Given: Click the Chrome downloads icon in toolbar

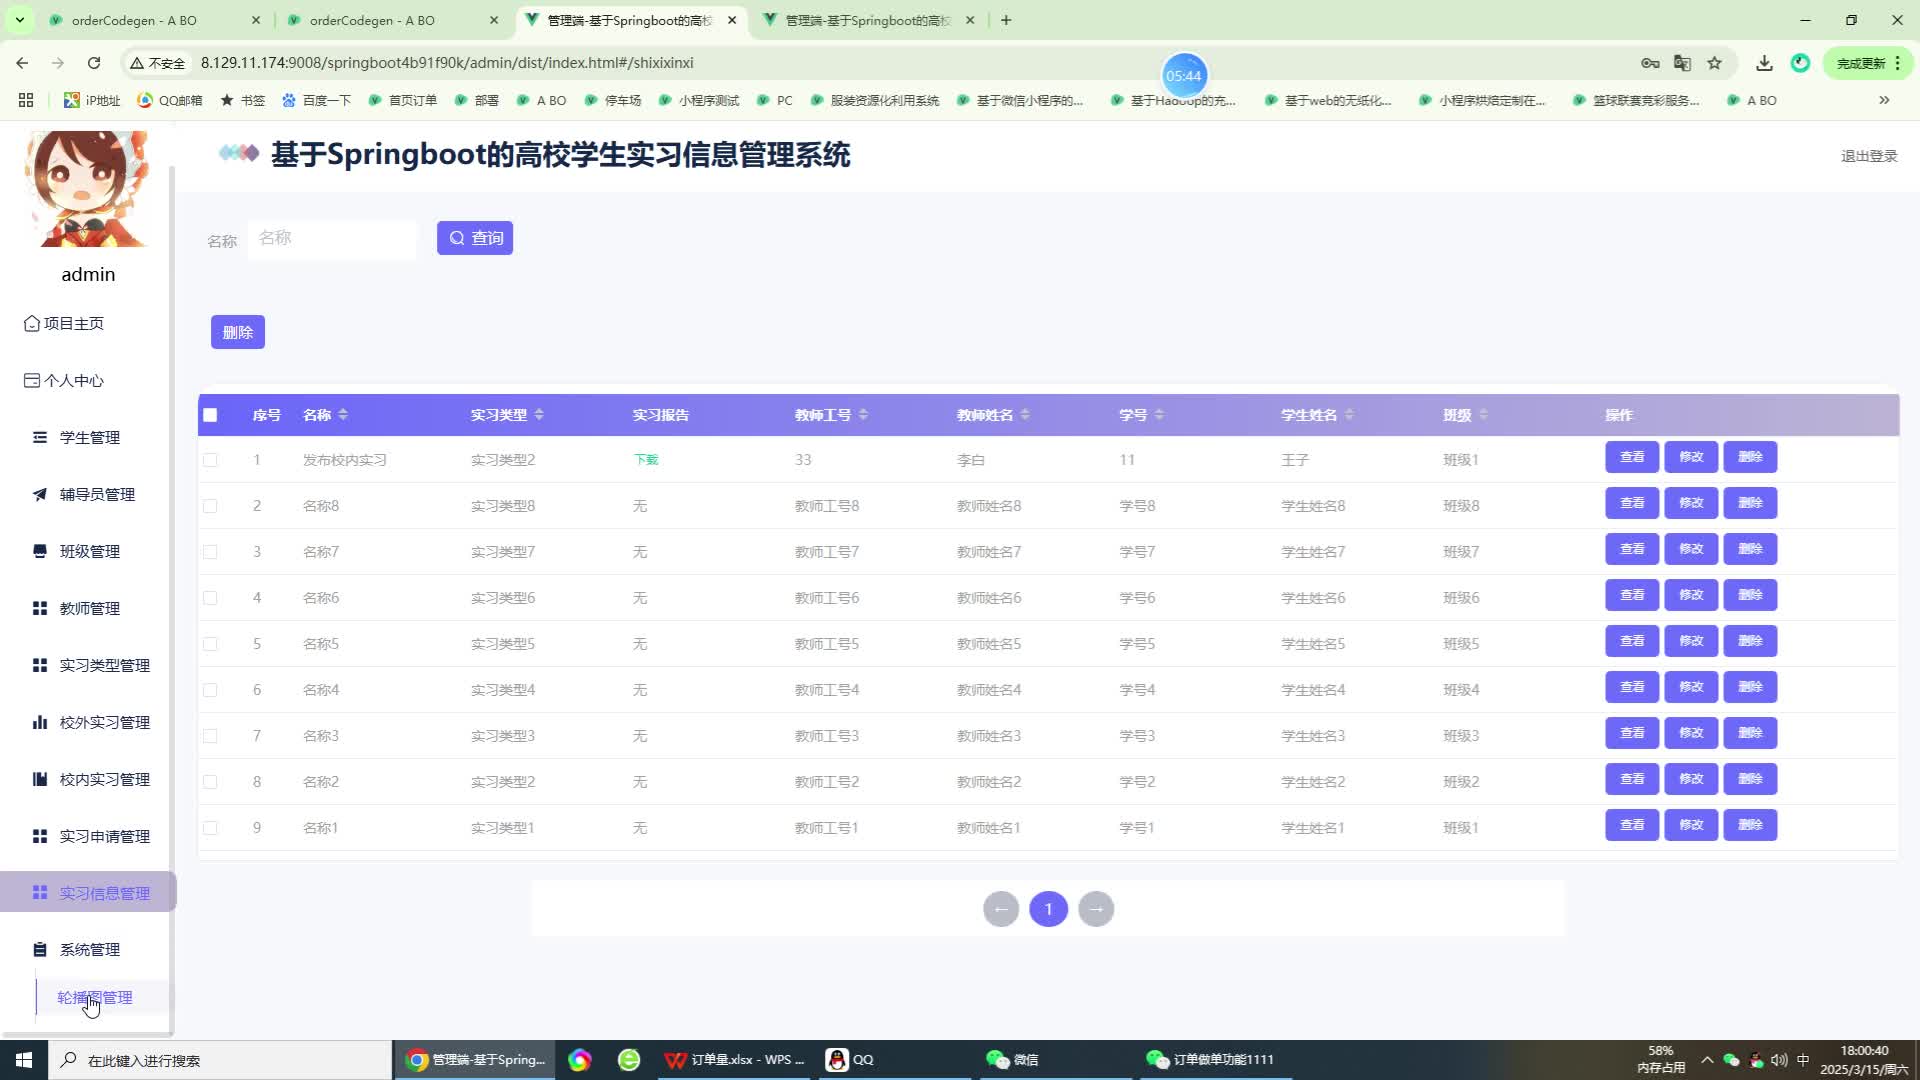Looking at the screenshot, I should pyautogui.click(x=1764, y=63).
